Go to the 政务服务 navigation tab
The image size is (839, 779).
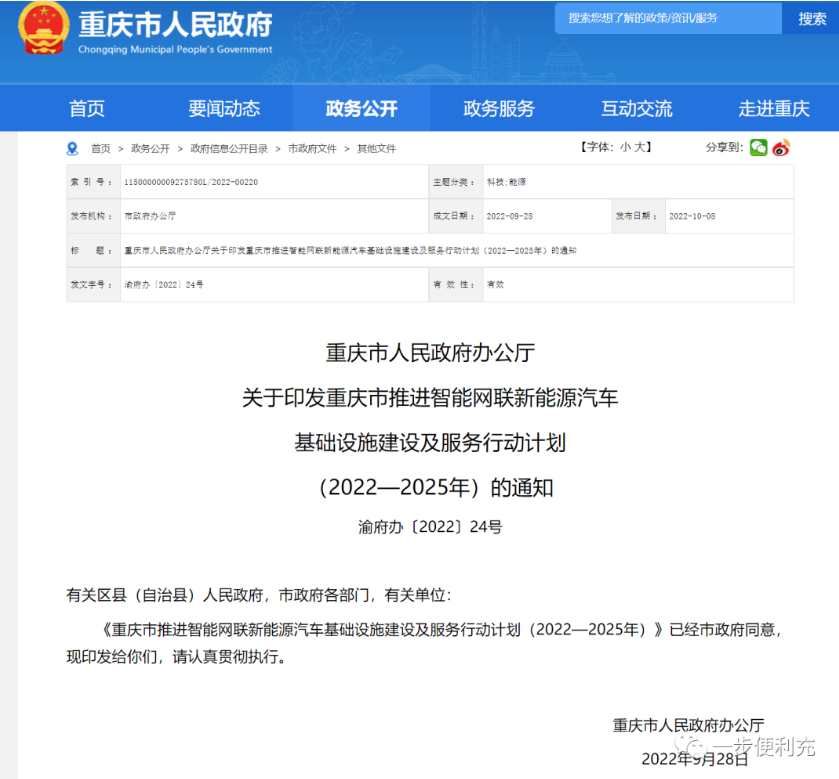click(x=499, y=109)
